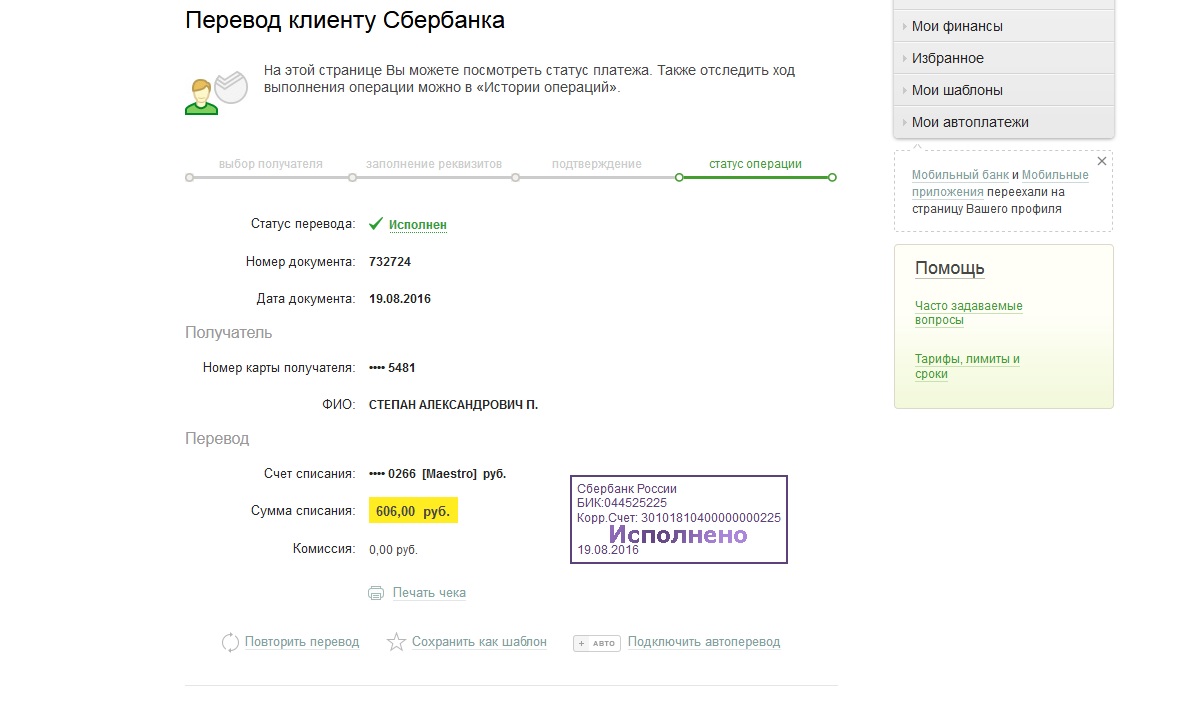Open Тарифы, лимиты и сроки link

pyautogui.click(x=967, y=366)
